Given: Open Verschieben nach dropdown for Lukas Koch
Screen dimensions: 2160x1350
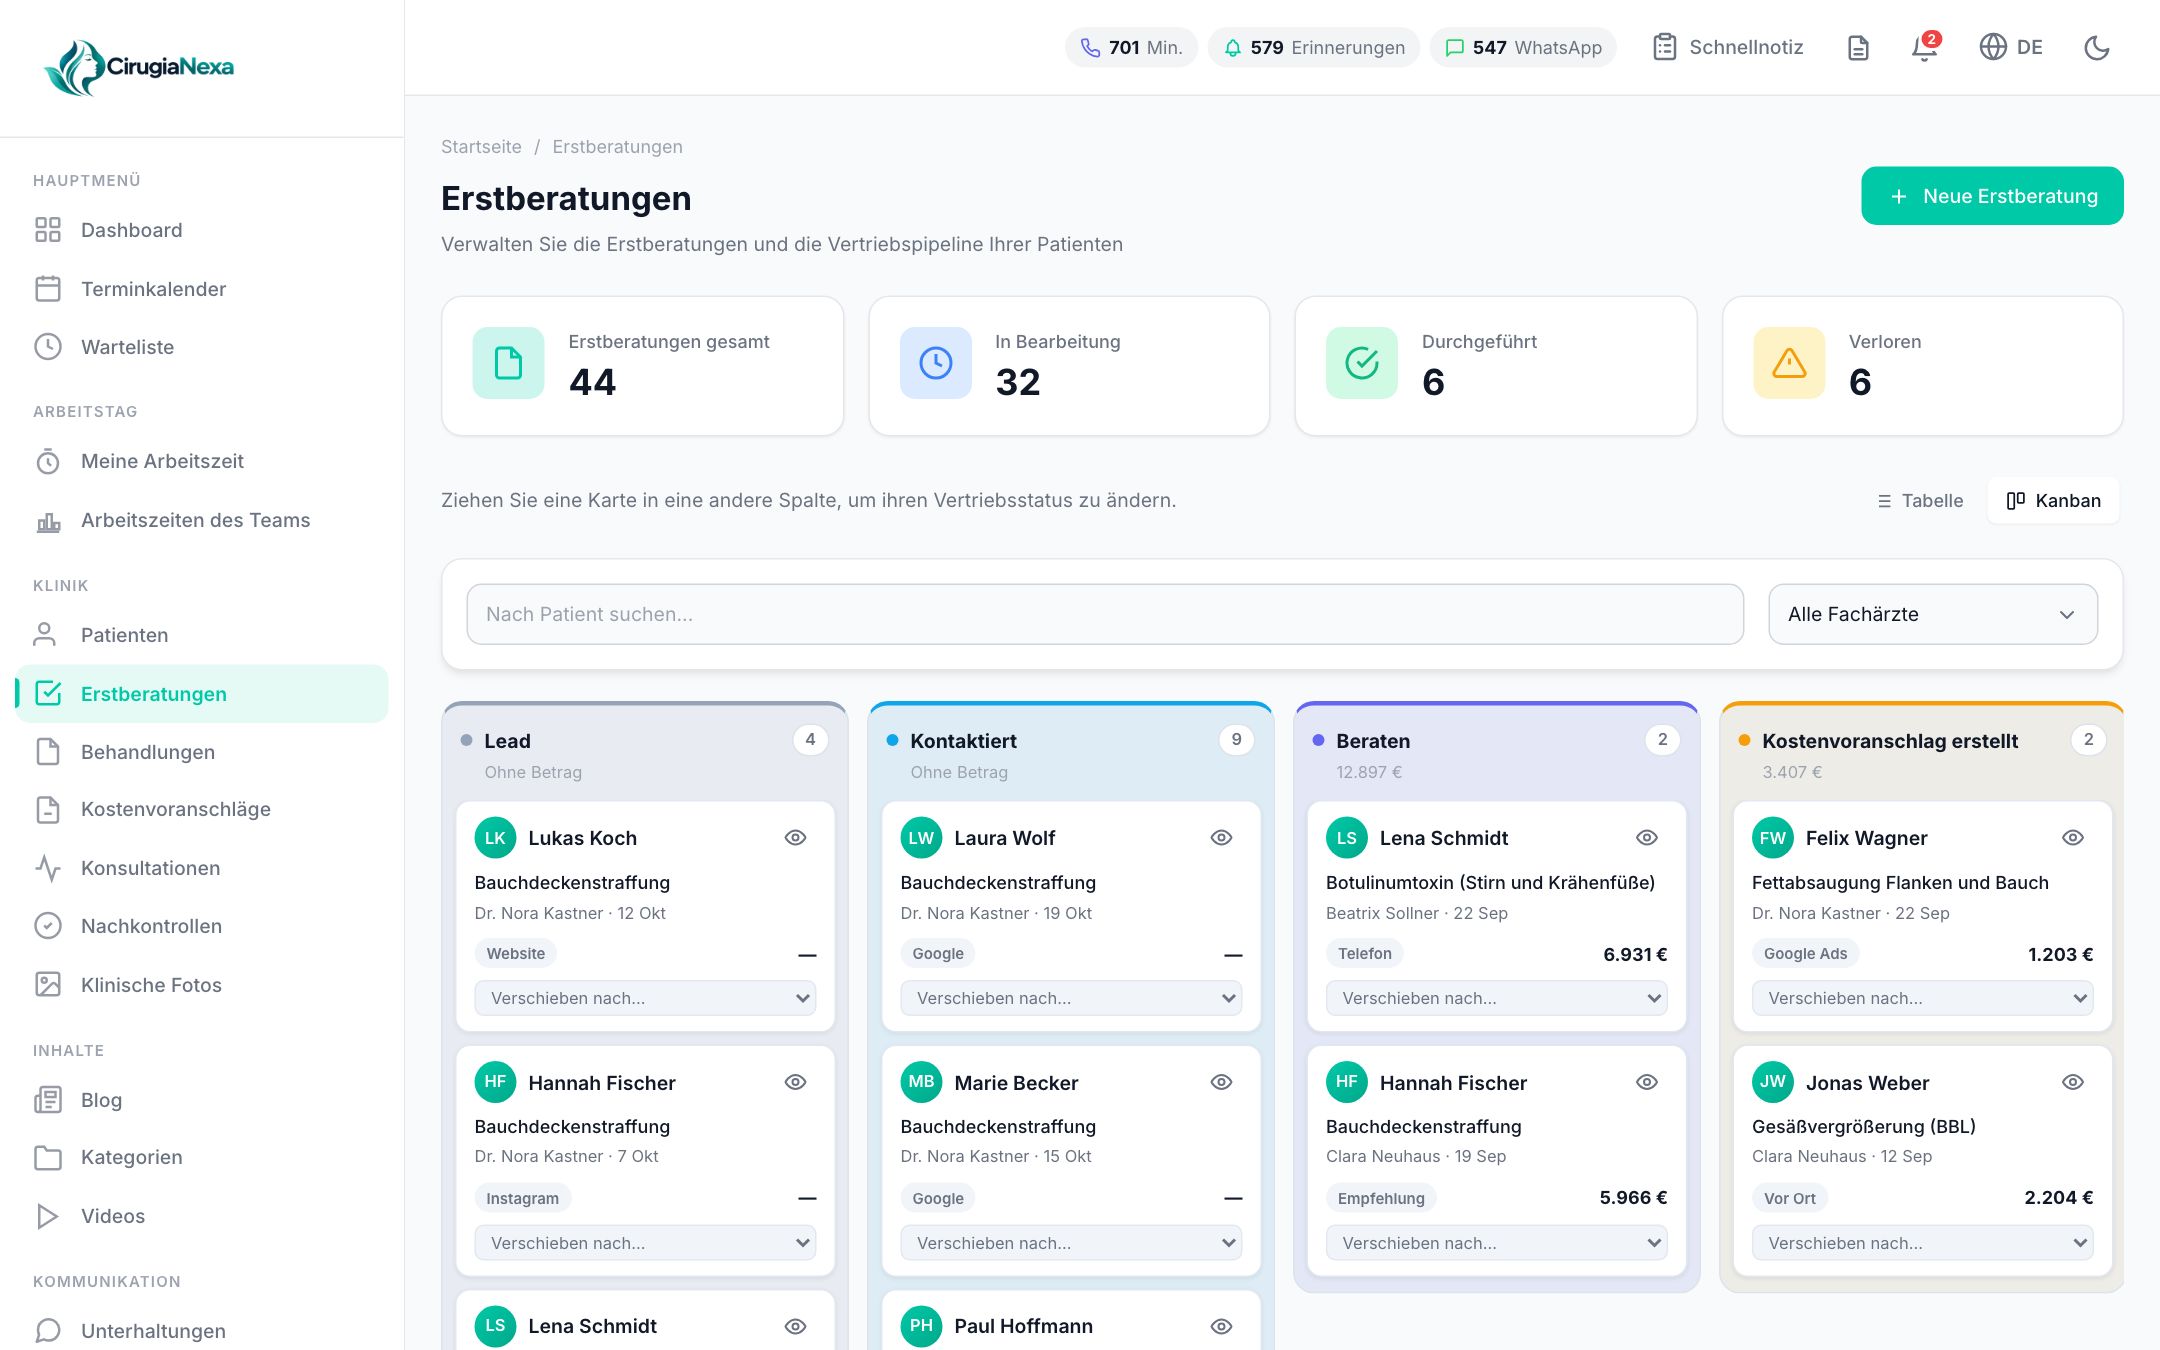Looking at the screenshot, I should click(x=645, y=998).
